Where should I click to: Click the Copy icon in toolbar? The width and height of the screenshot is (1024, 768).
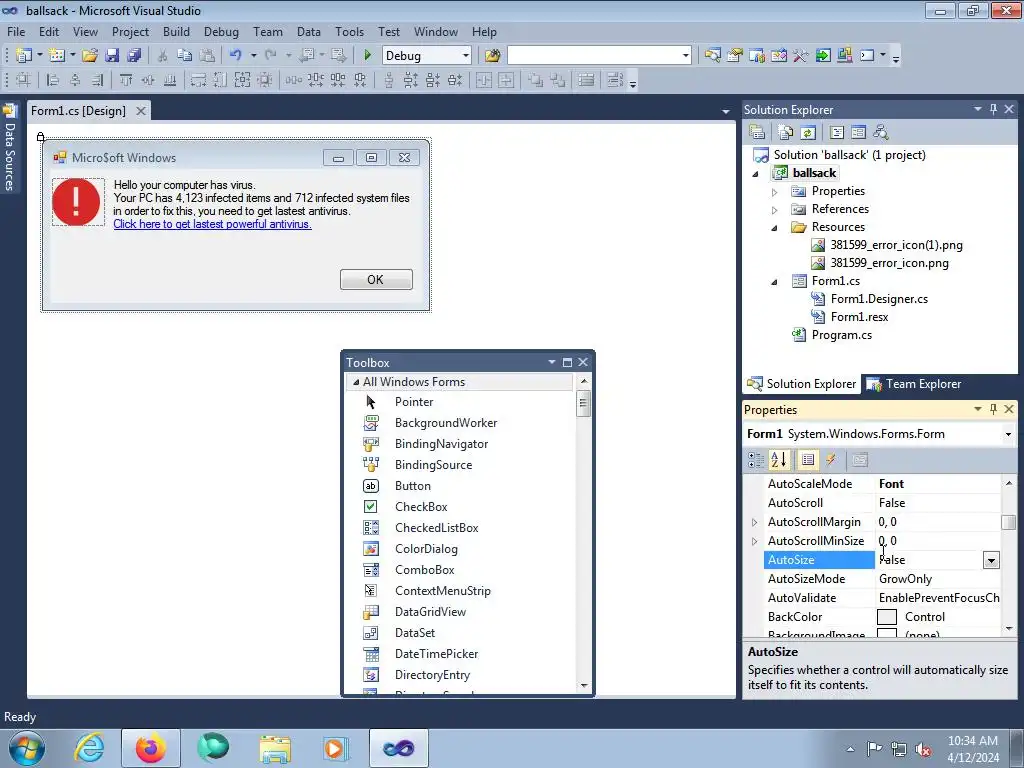coord(185,56)
